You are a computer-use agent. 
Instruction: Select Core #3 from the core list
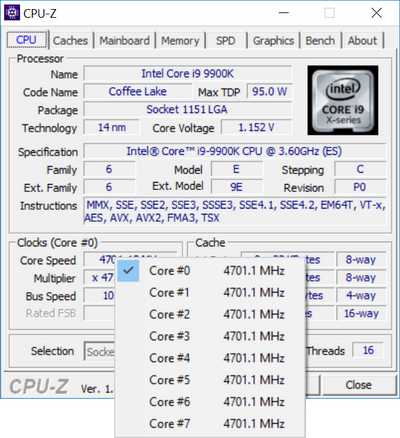pos(210,336)
